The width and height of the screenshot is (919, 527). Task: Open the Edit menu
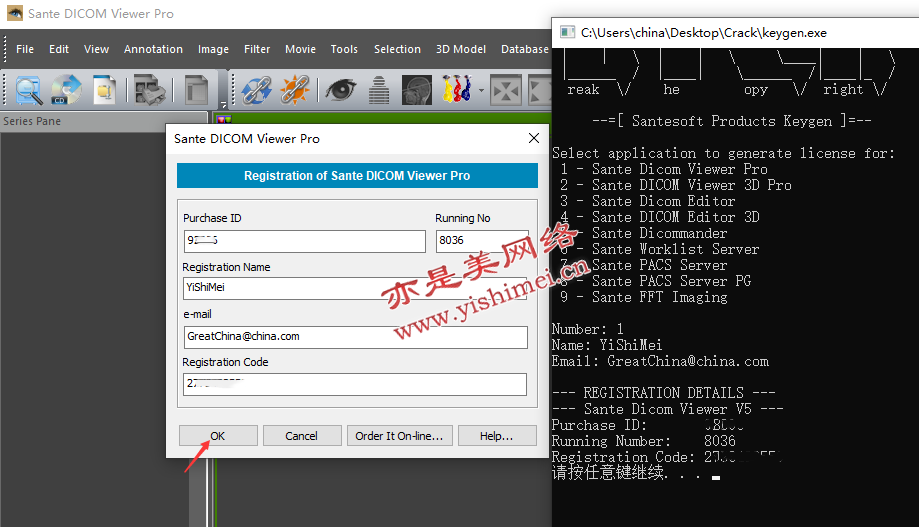click(x=59, y=49)
